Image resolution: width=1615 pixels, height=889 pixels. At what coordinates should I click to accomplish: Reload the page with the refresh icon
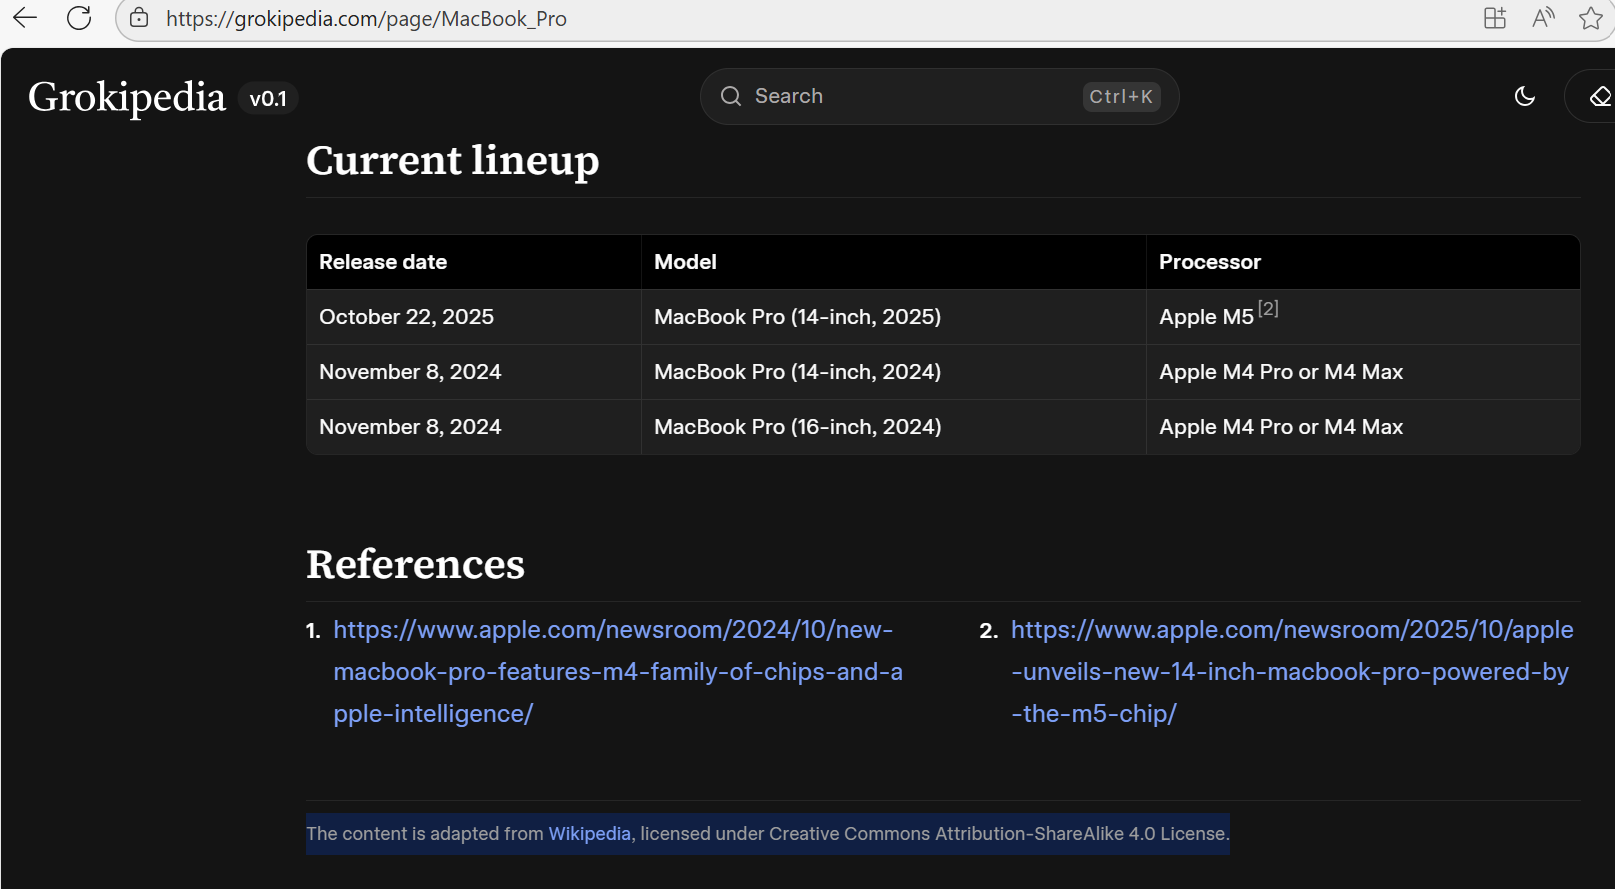79,18
